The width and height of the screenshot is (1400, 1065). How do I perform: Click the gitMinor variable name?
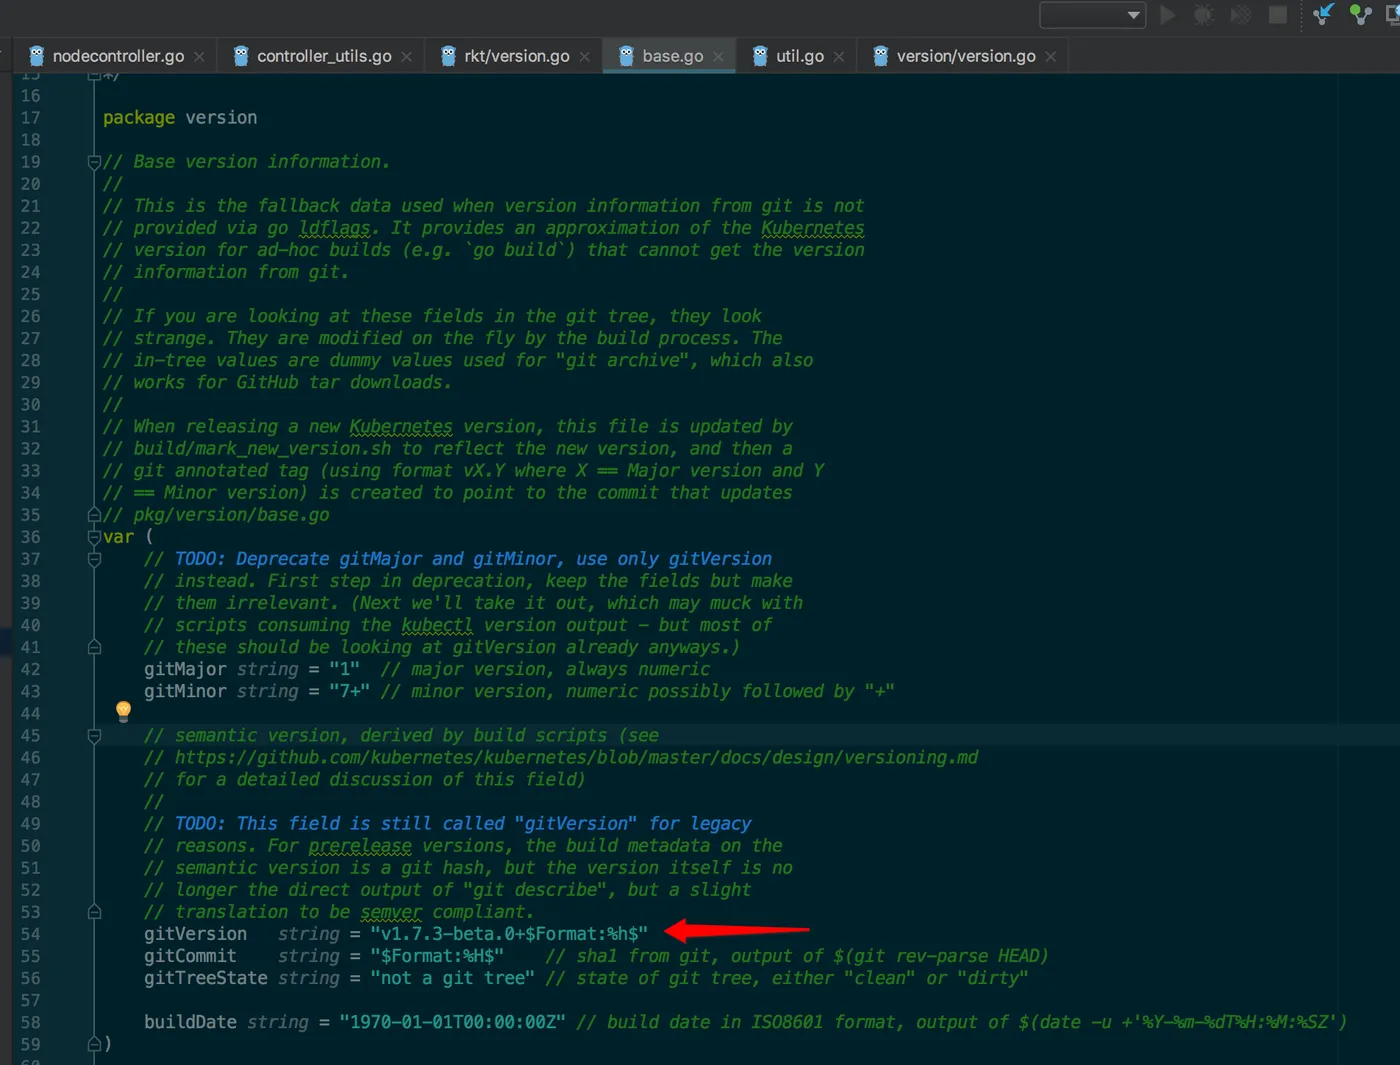click(x=185, y=691)
